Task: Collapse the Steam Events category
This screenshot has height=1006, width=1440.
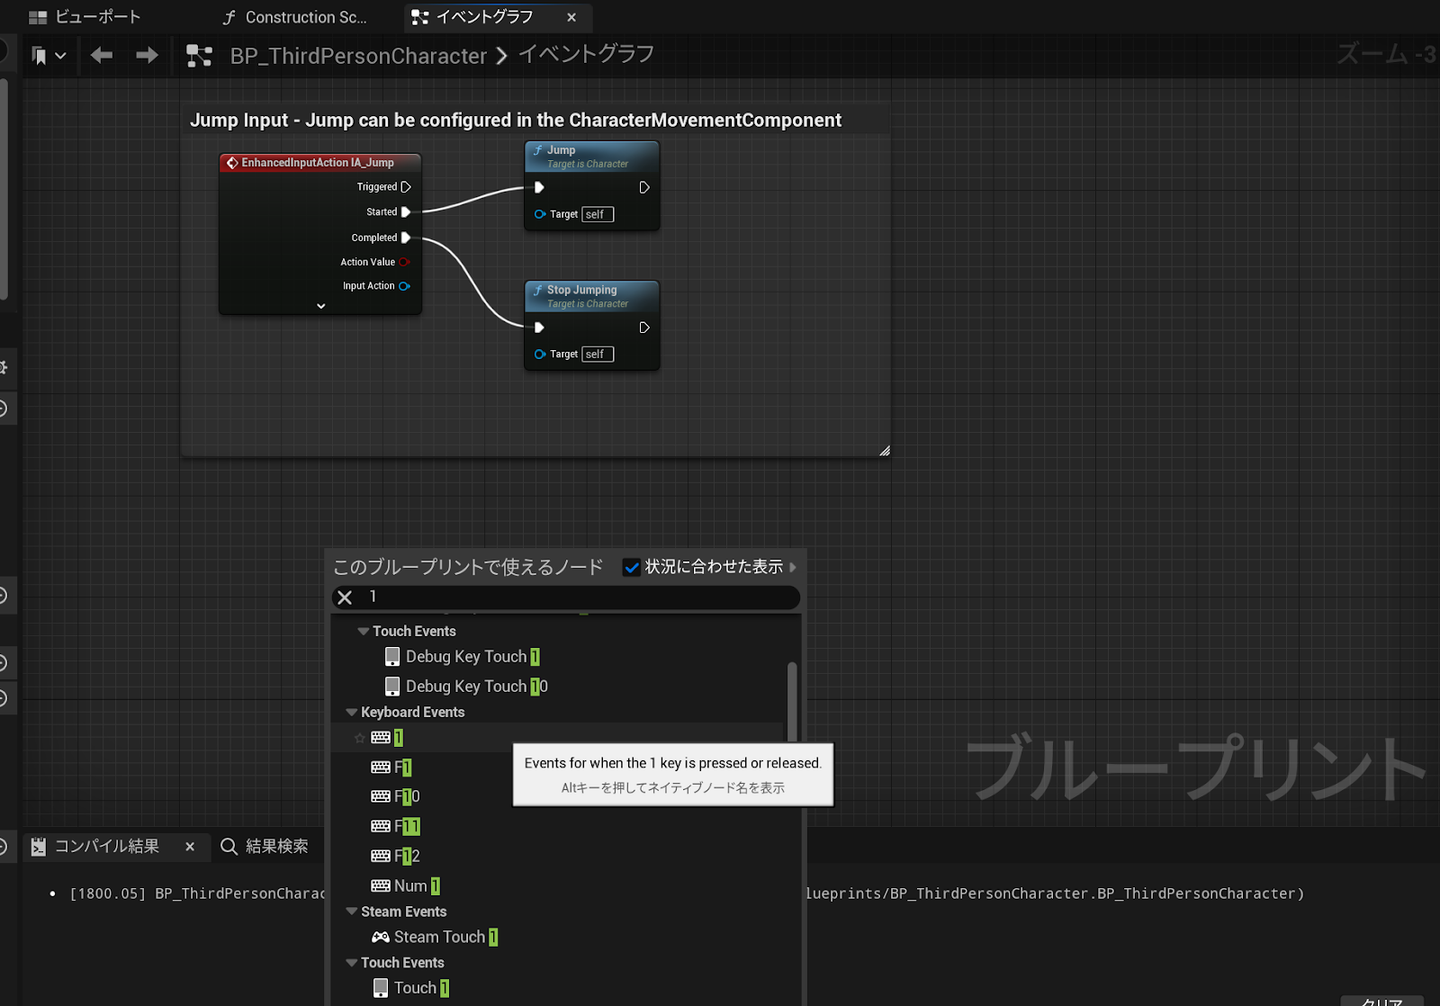Action: [351, 912]
